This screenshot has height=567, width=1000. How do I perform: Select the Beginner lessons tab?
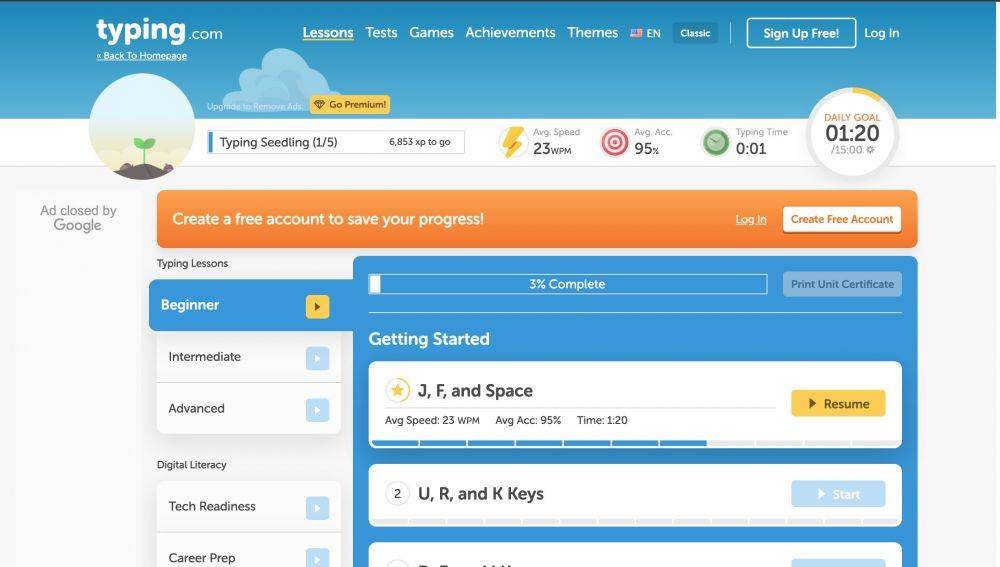click(x=251, y=305)
